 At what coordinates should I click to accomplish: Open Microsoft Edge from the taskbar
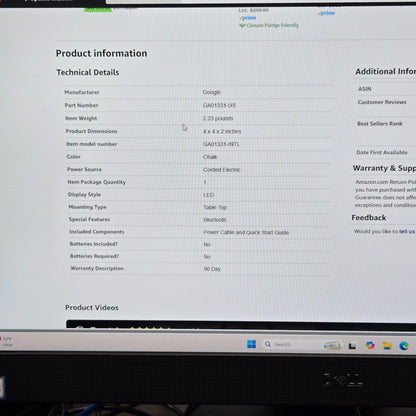404,346
